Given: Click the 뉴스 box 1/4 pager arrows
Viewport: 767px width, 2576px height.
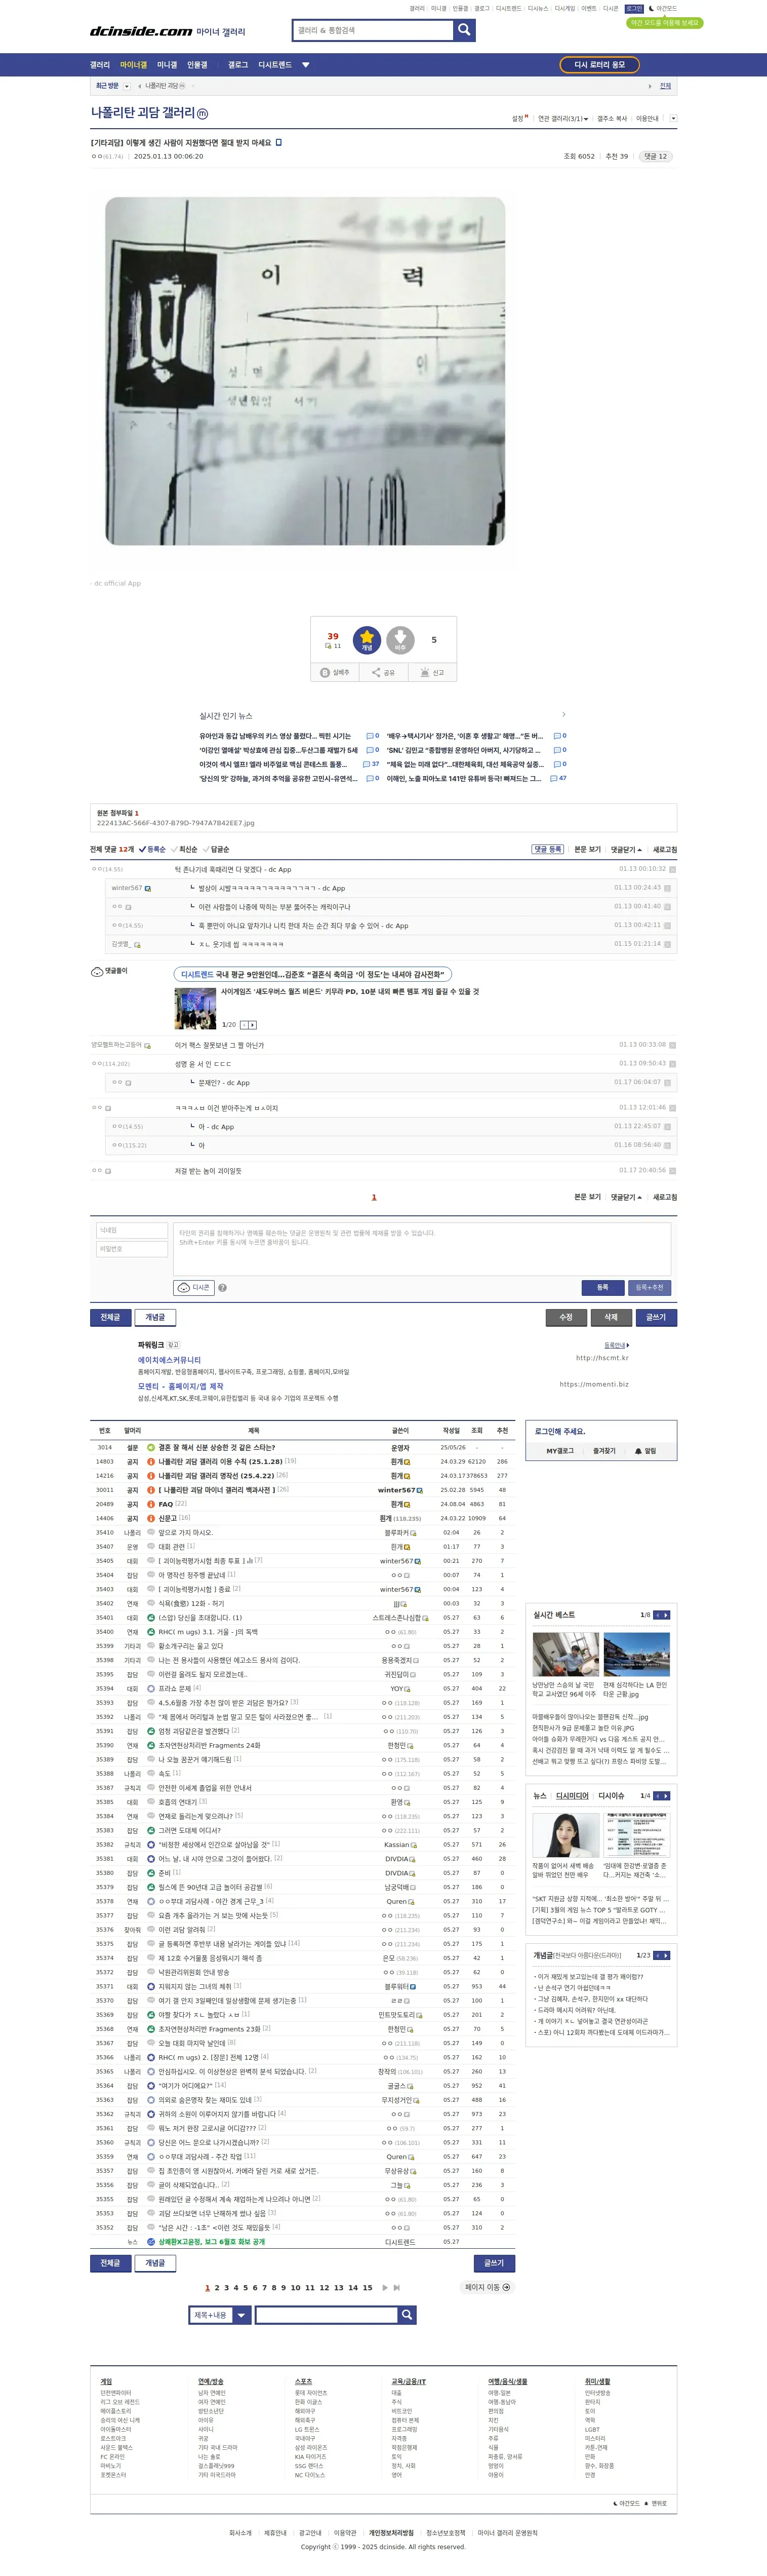Looking at the screenshot, I should point(662,1796).
